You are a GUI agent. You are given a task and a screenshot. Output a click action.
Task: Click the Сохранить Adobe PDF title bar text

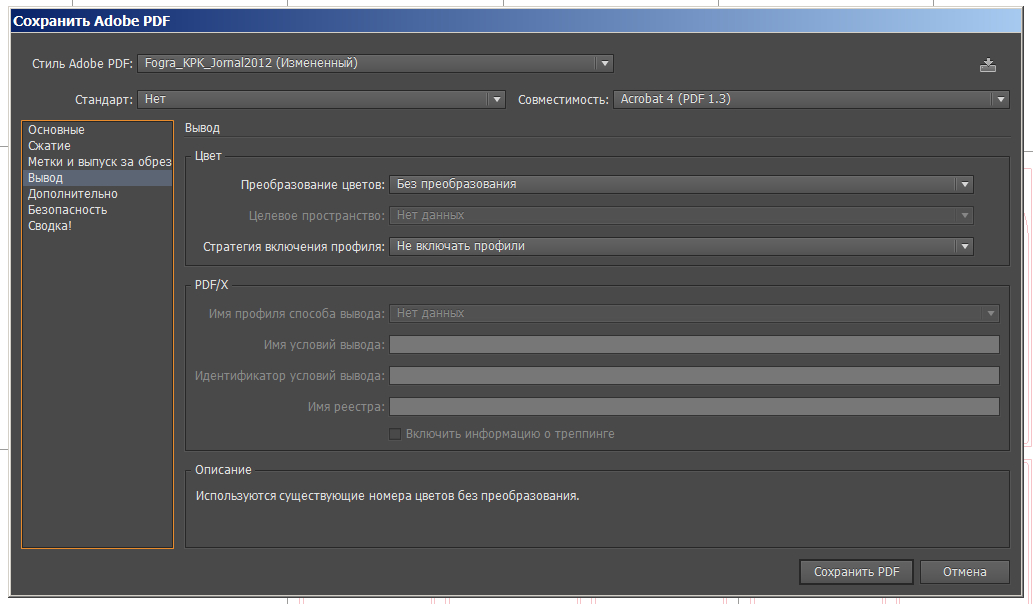tap(92, 21)
